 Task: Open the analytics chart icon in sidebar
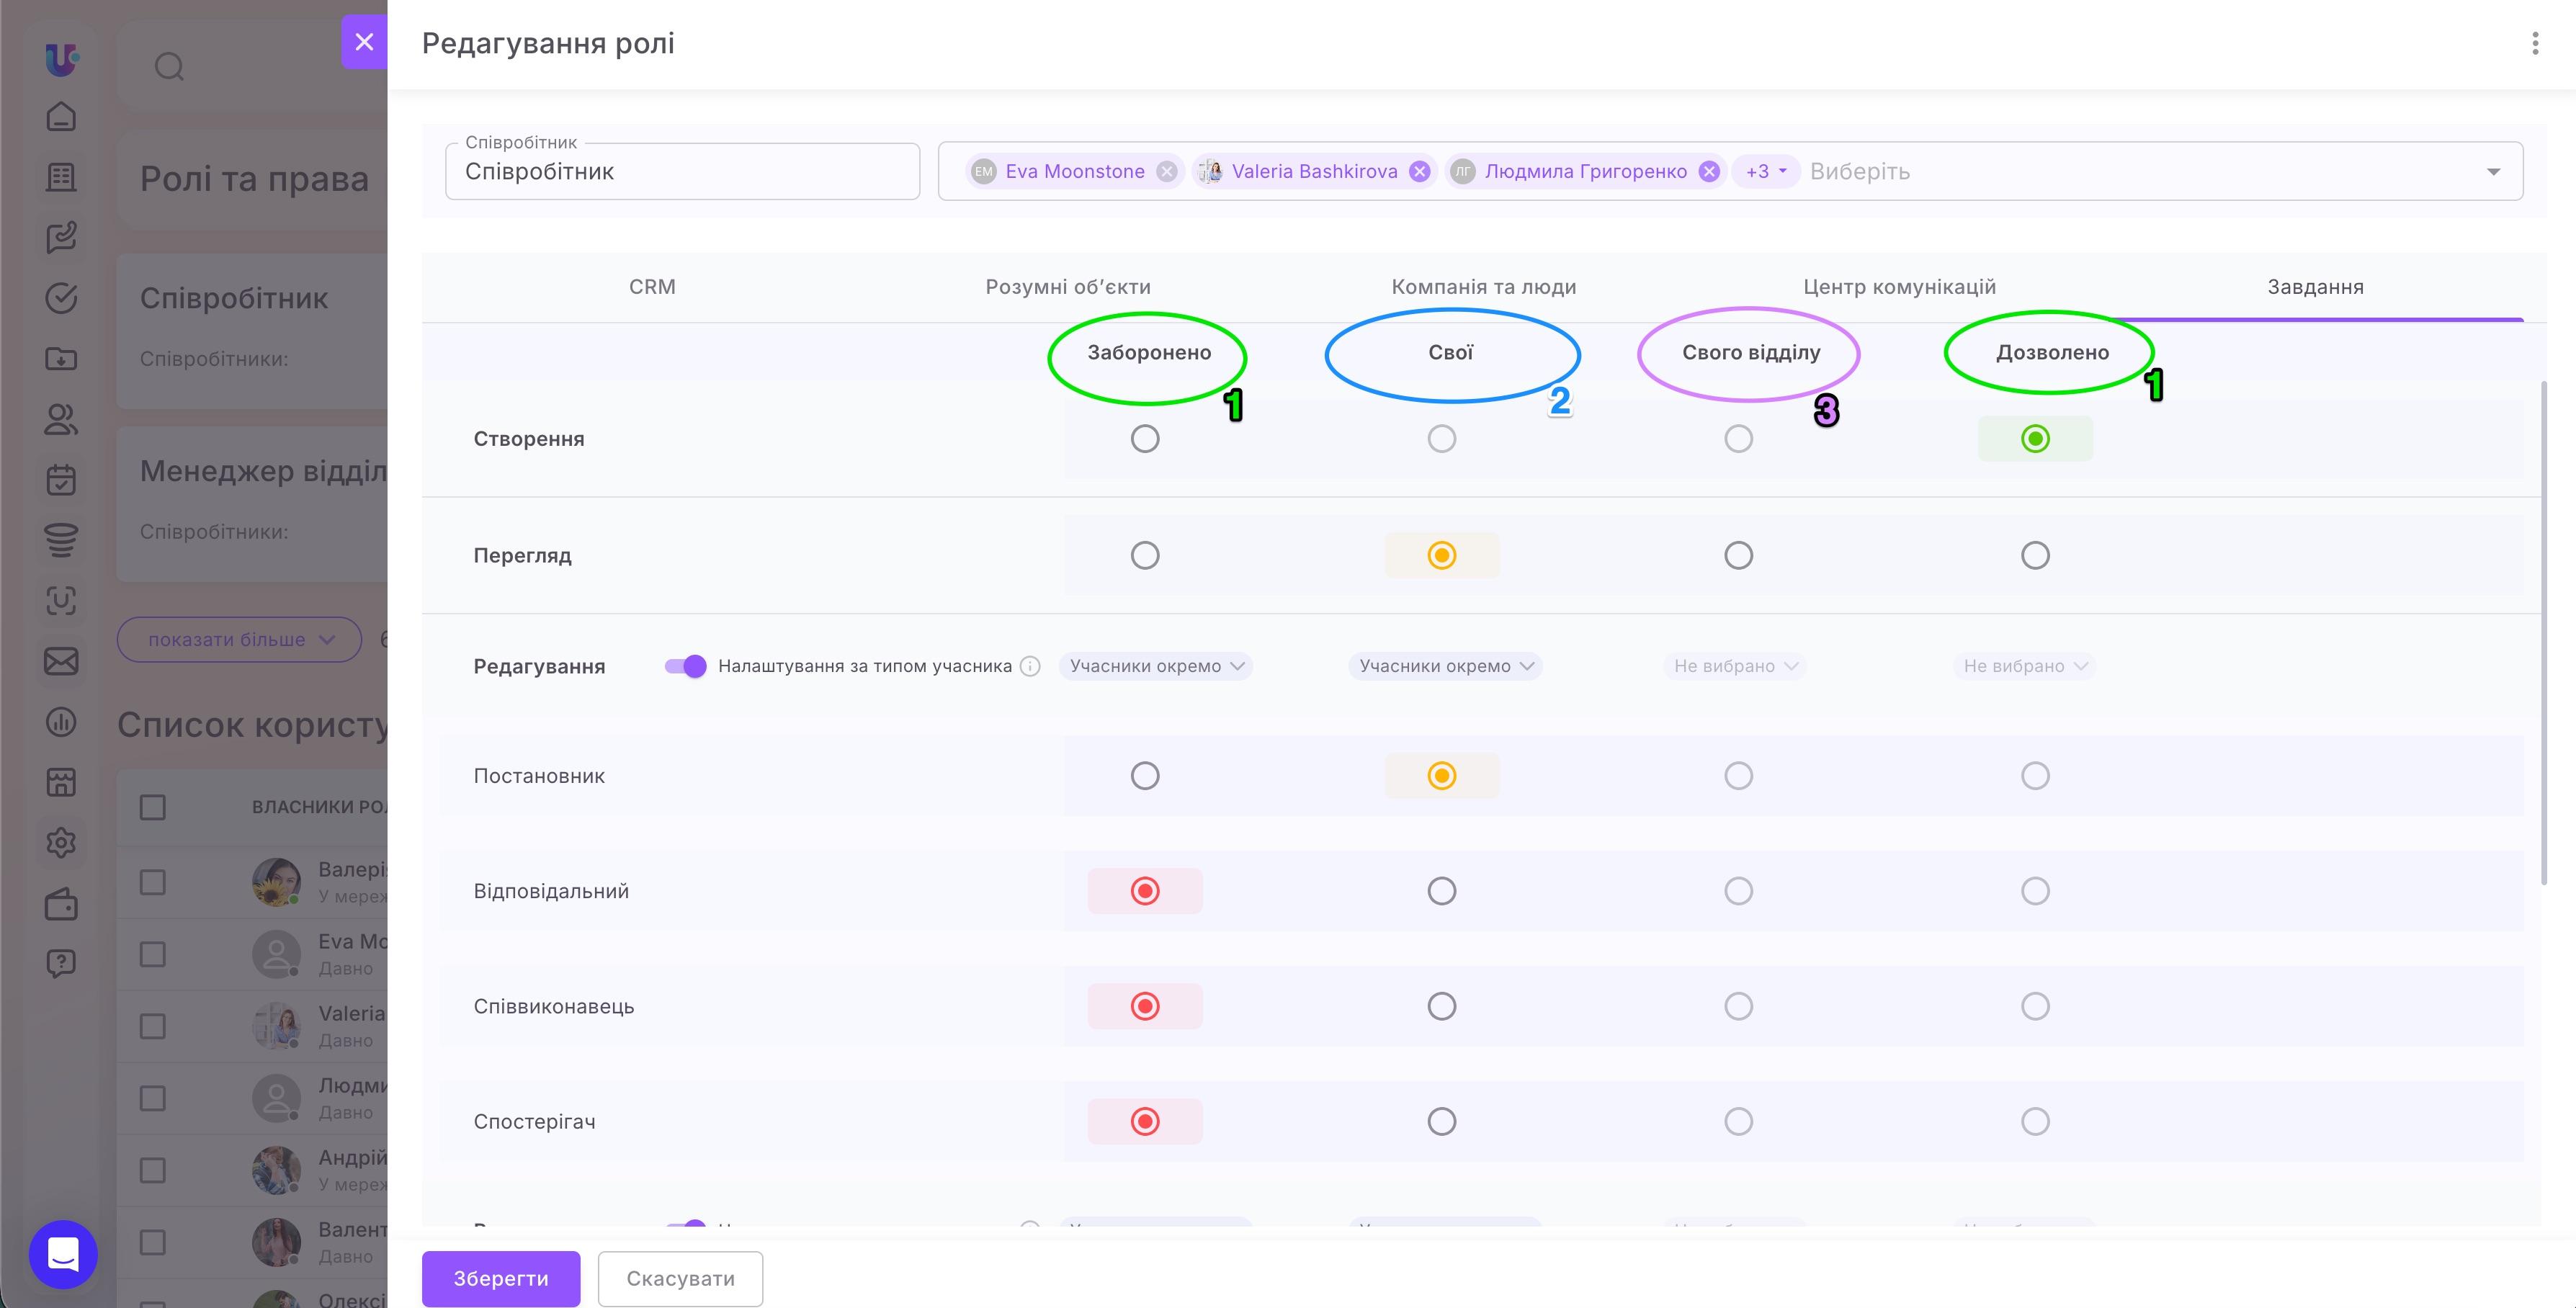(x=61, y=722)
